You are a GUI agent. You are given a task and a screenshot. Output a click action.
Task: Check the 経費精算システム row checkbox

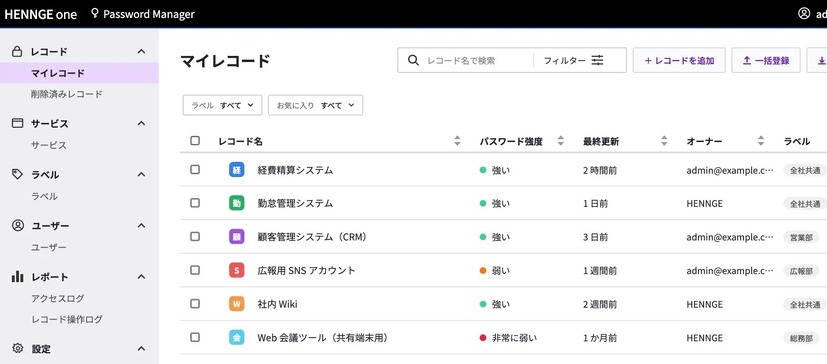195,170
